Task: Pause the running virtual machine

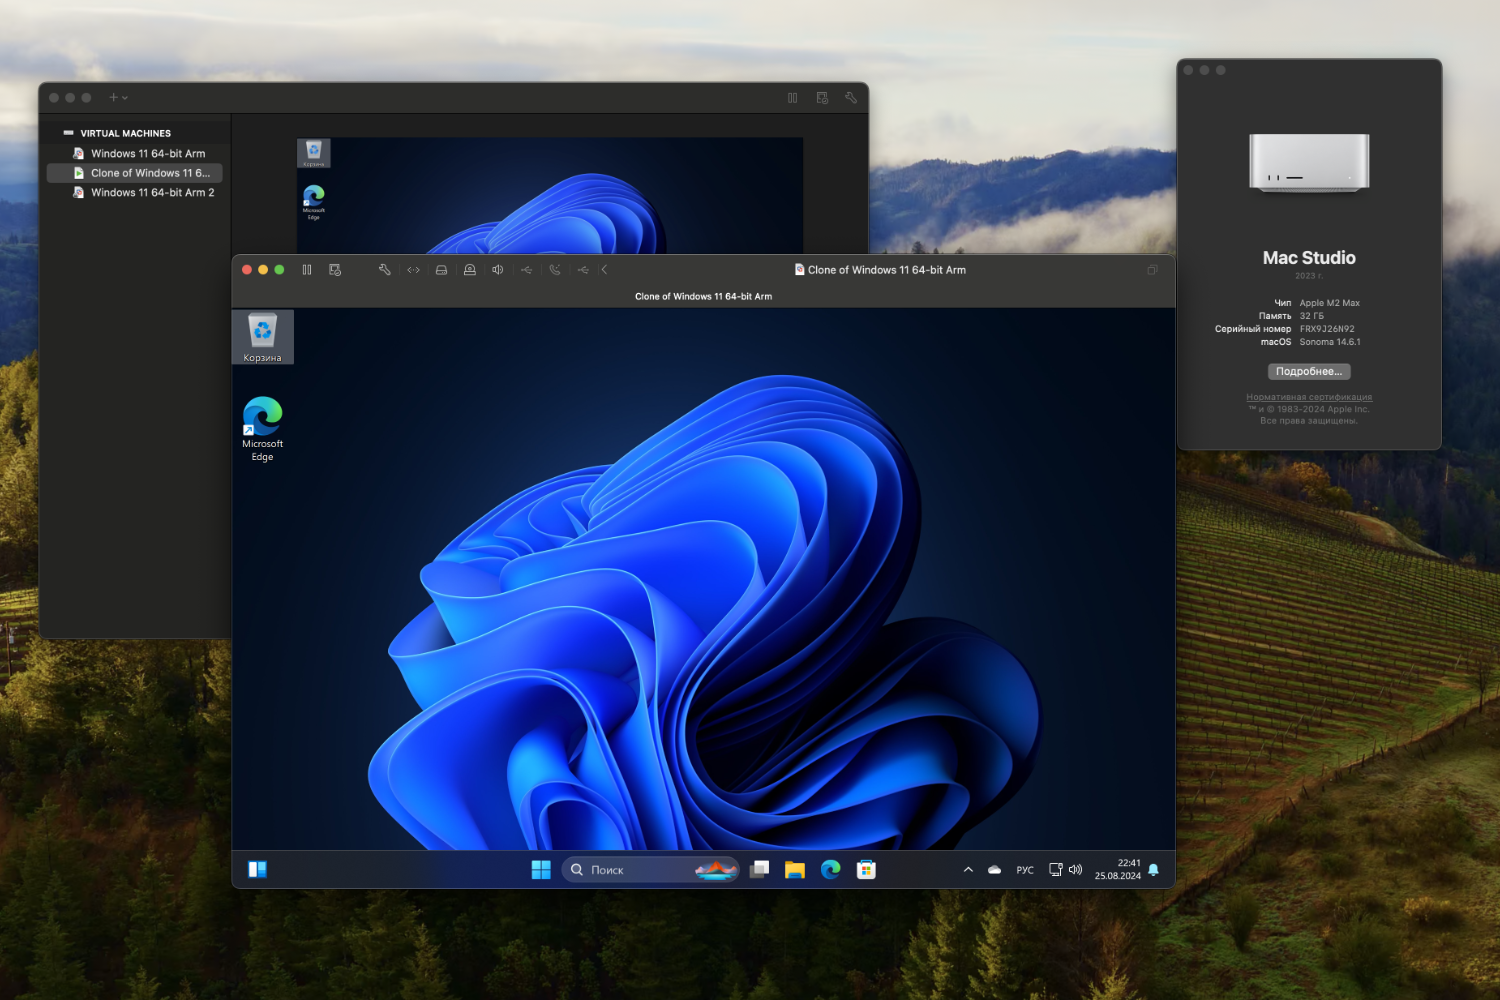Action: (x=307, y=269)
